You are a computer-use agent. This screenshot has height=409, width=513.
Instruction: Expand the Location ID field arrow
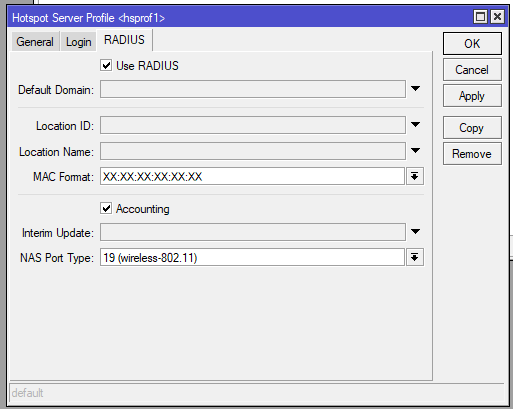click(x=415, y=125)
